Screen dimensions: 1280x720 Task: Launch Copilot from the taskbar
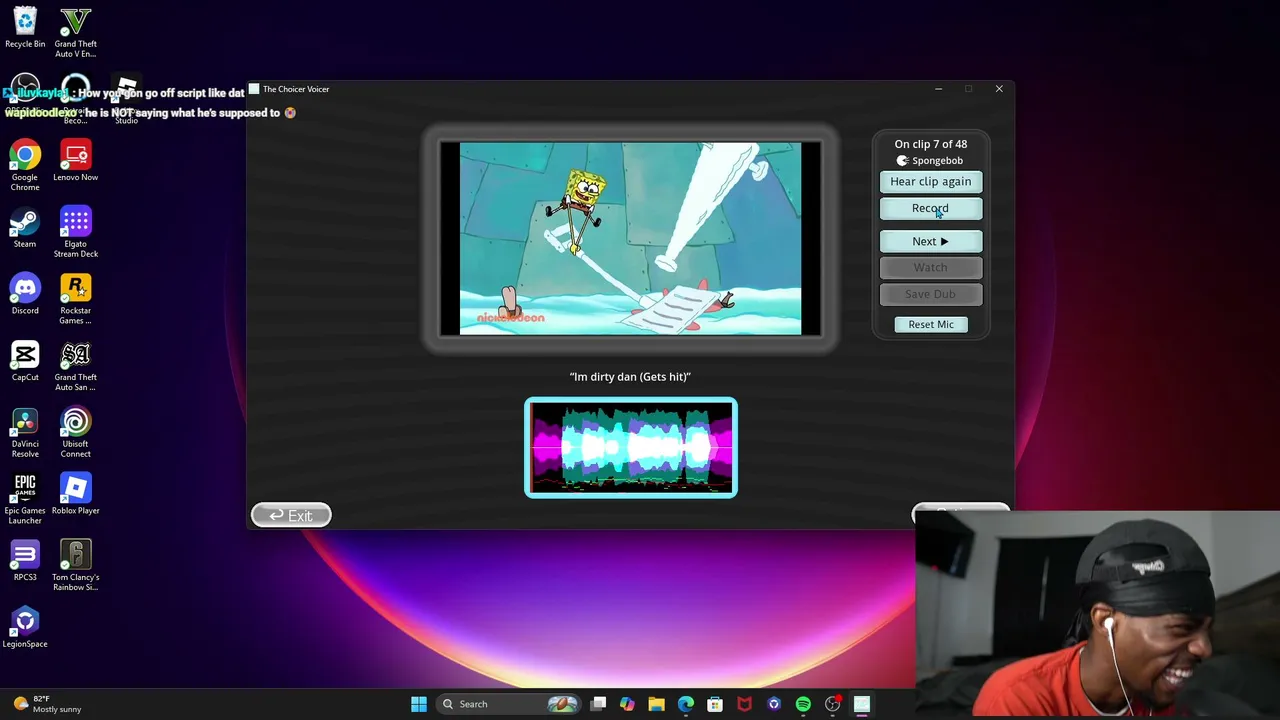(x=627, y=704)
